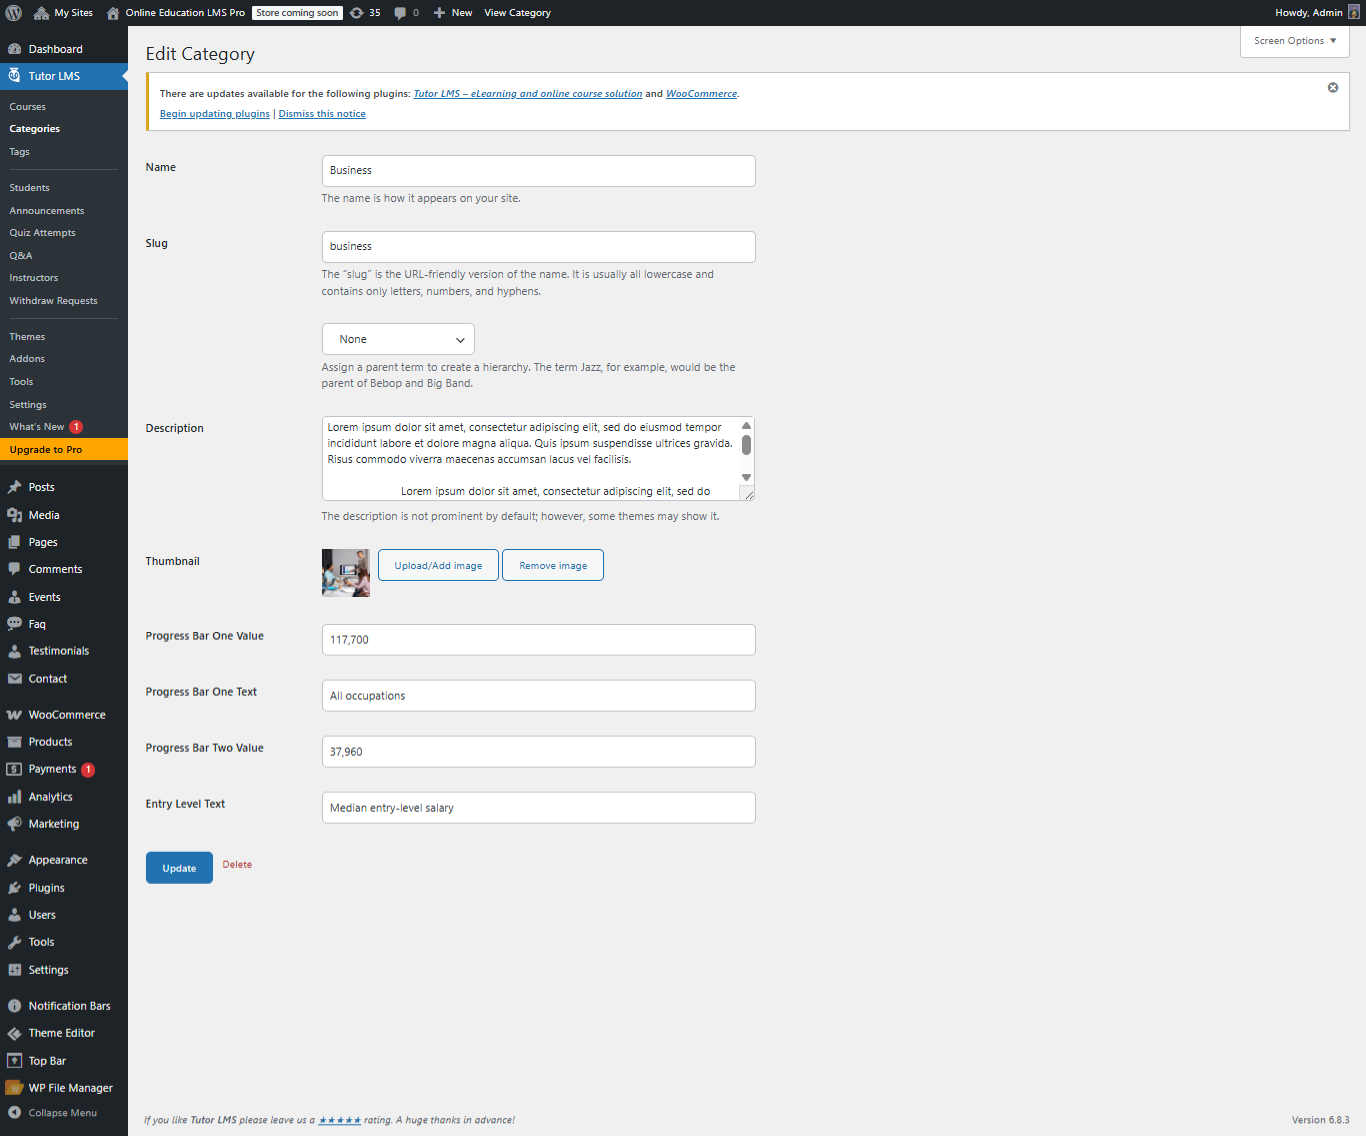Click the comments bubble icon in admin bar
The image size is (1366, 1139).
click(400, 13)
